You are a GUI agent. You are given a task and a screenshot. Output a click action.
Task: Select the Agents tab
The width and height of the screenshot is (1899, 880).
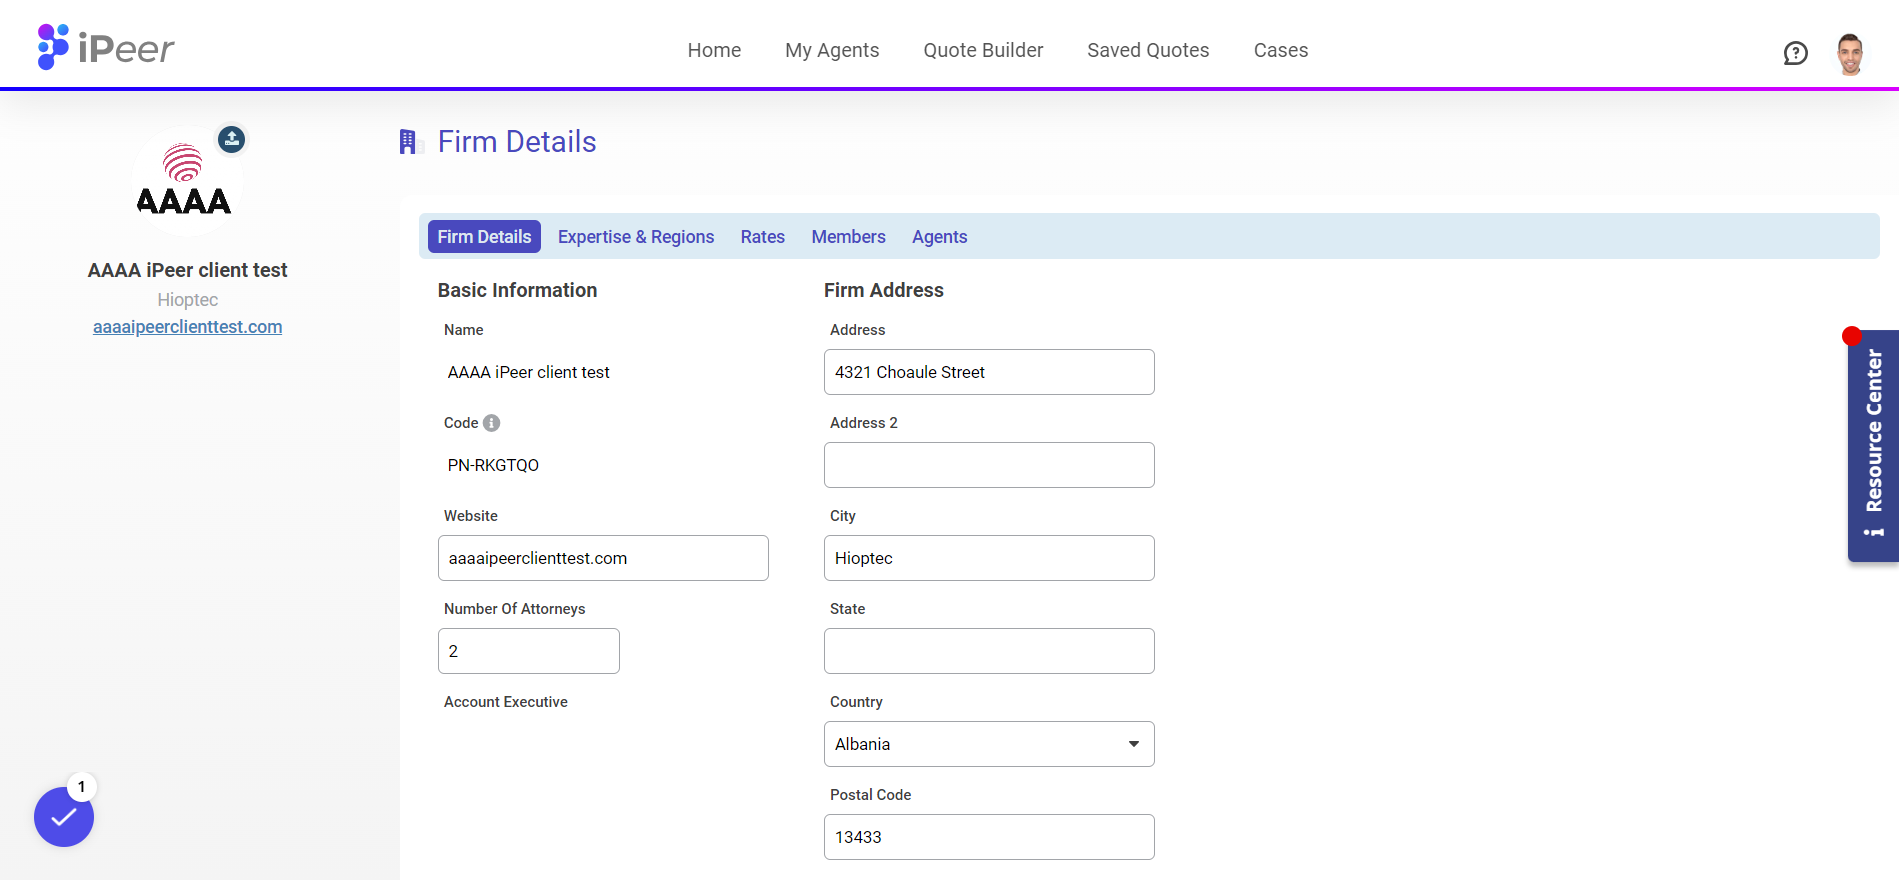(x=939, y=237)
